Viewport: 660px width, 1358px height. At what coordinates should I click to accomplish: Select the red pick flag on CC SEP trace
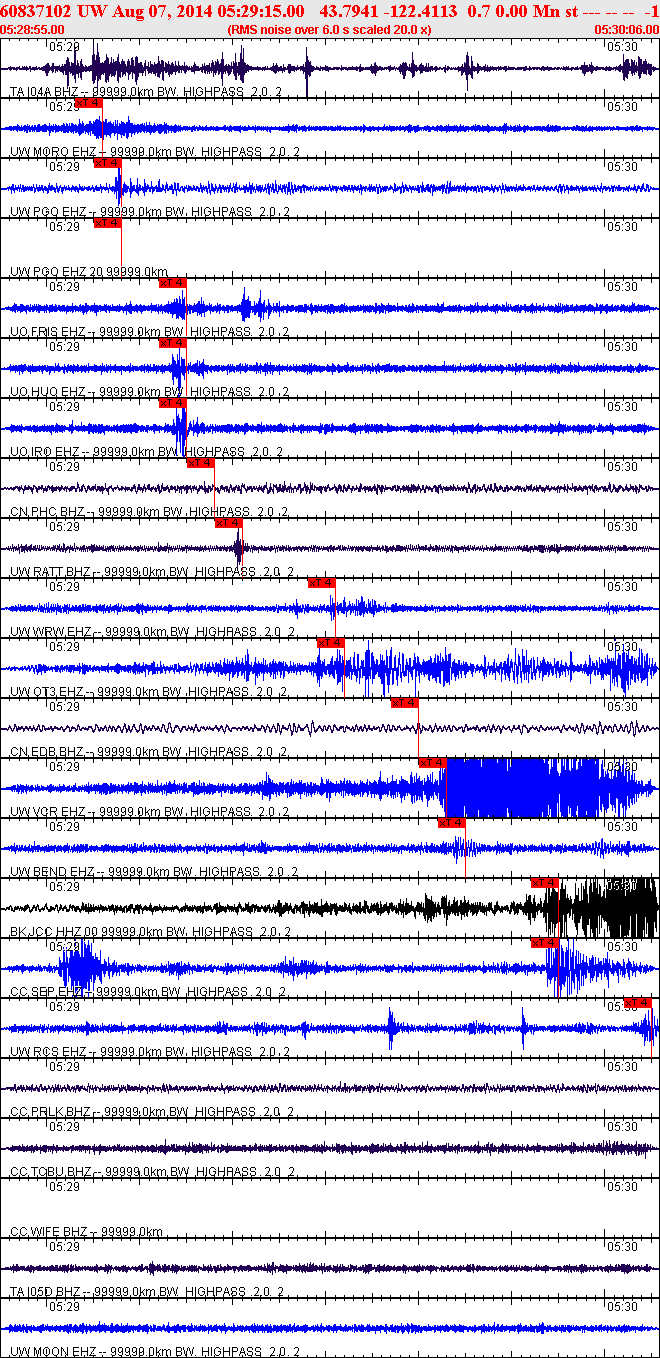(x=544, y=942)
